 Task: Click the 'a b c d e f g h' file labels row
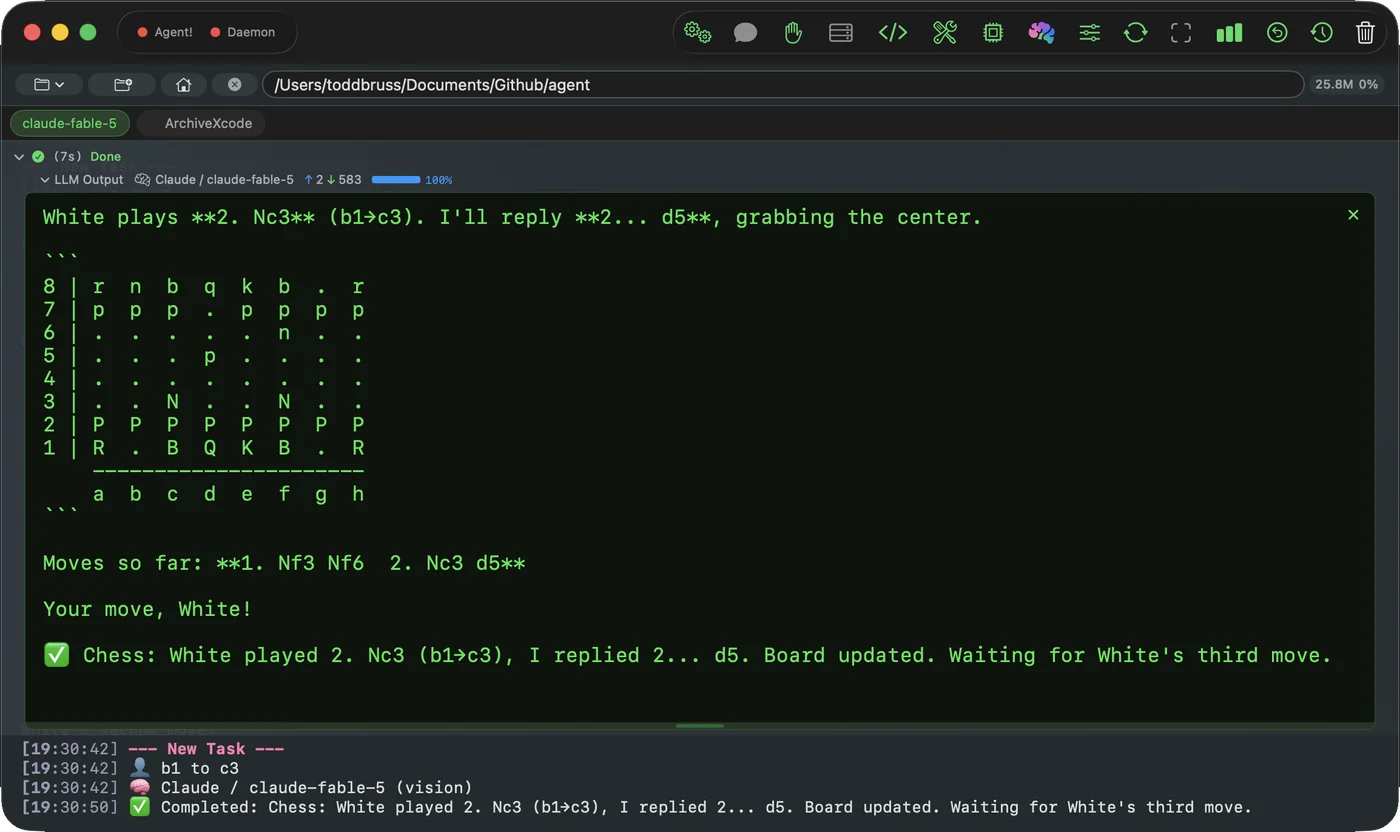tap(228, 494)
